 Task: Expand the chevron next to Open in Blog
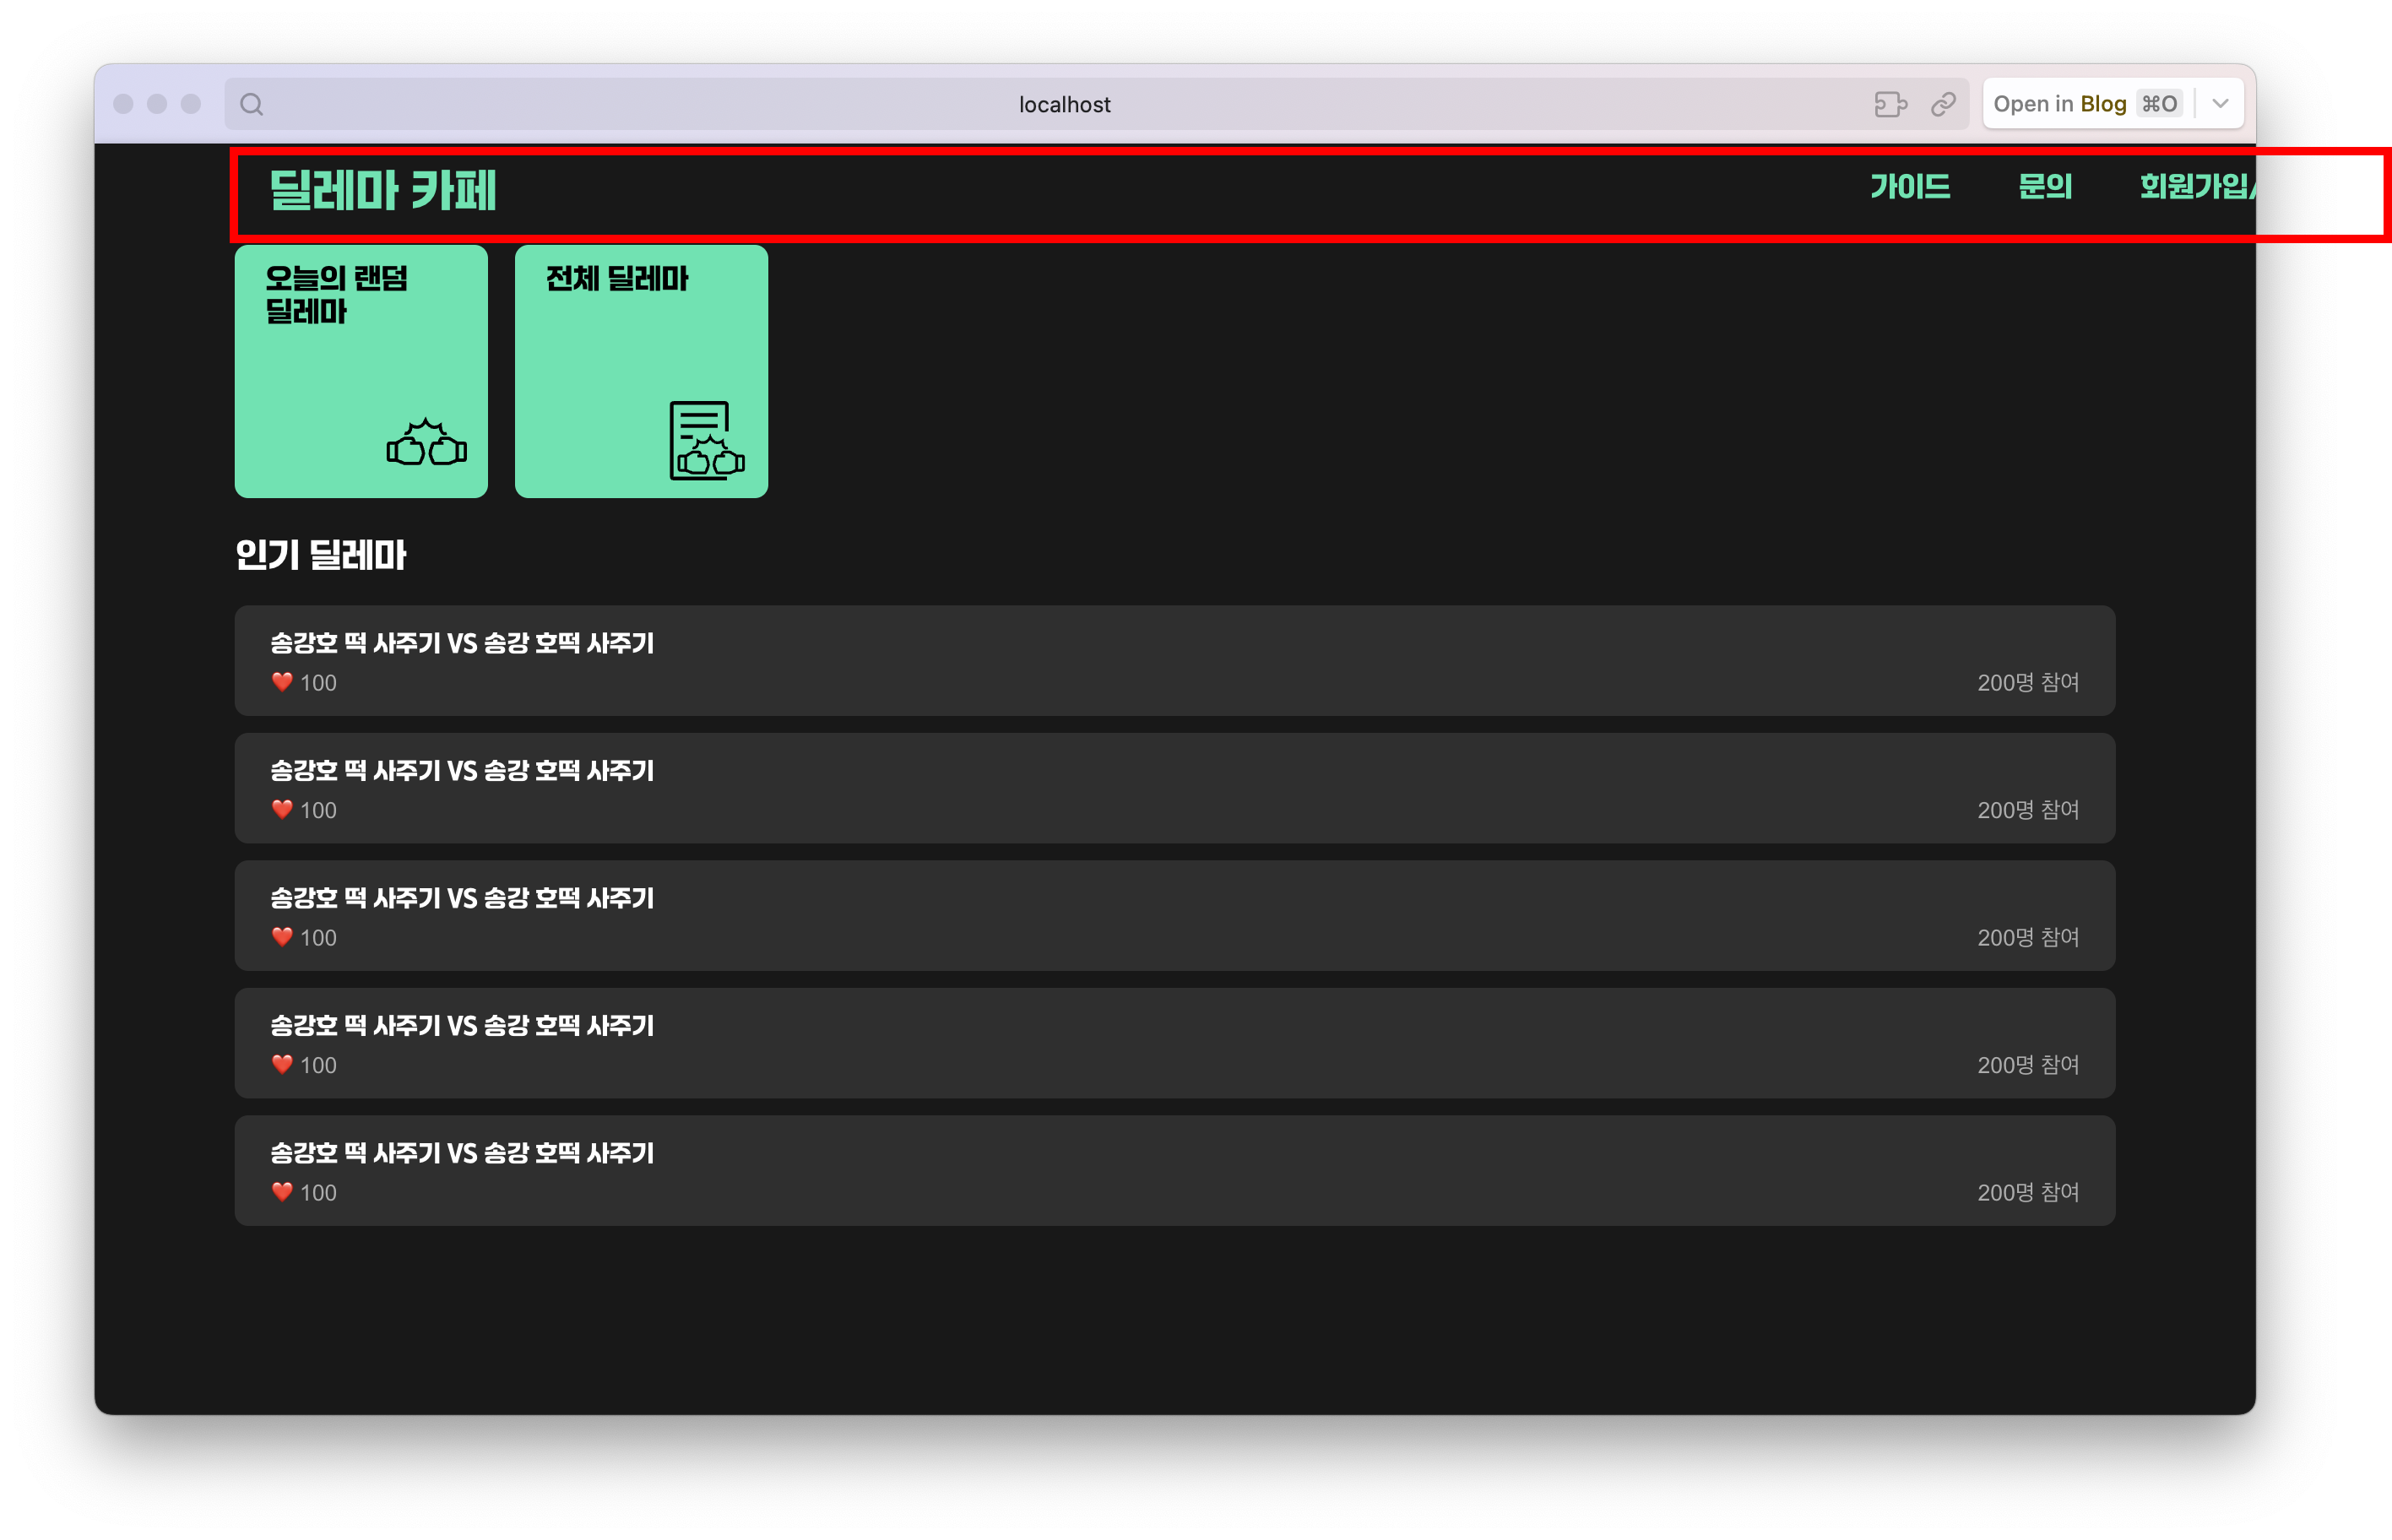(2220, 104)
